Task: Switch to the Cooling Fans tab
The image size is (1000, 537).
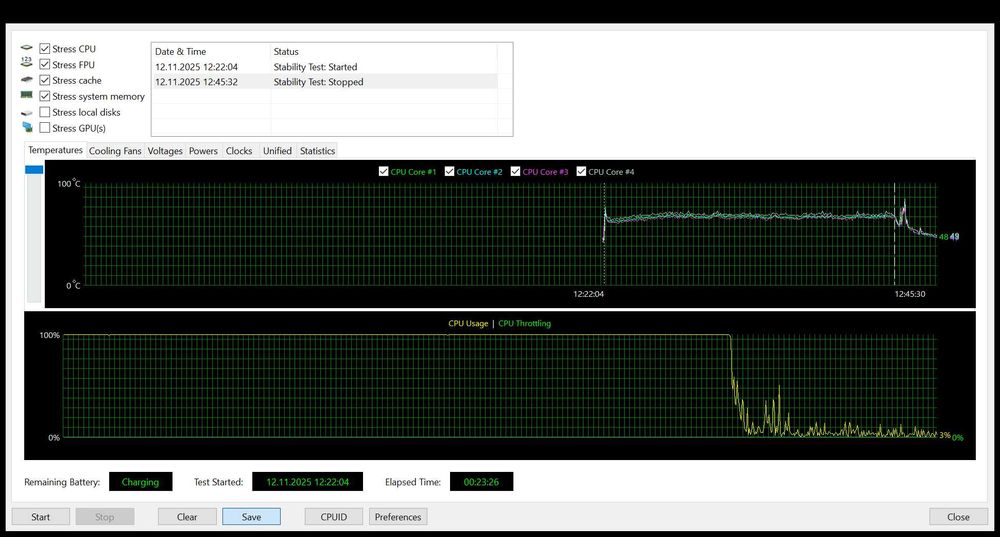Action: click(x=115, y=151)
